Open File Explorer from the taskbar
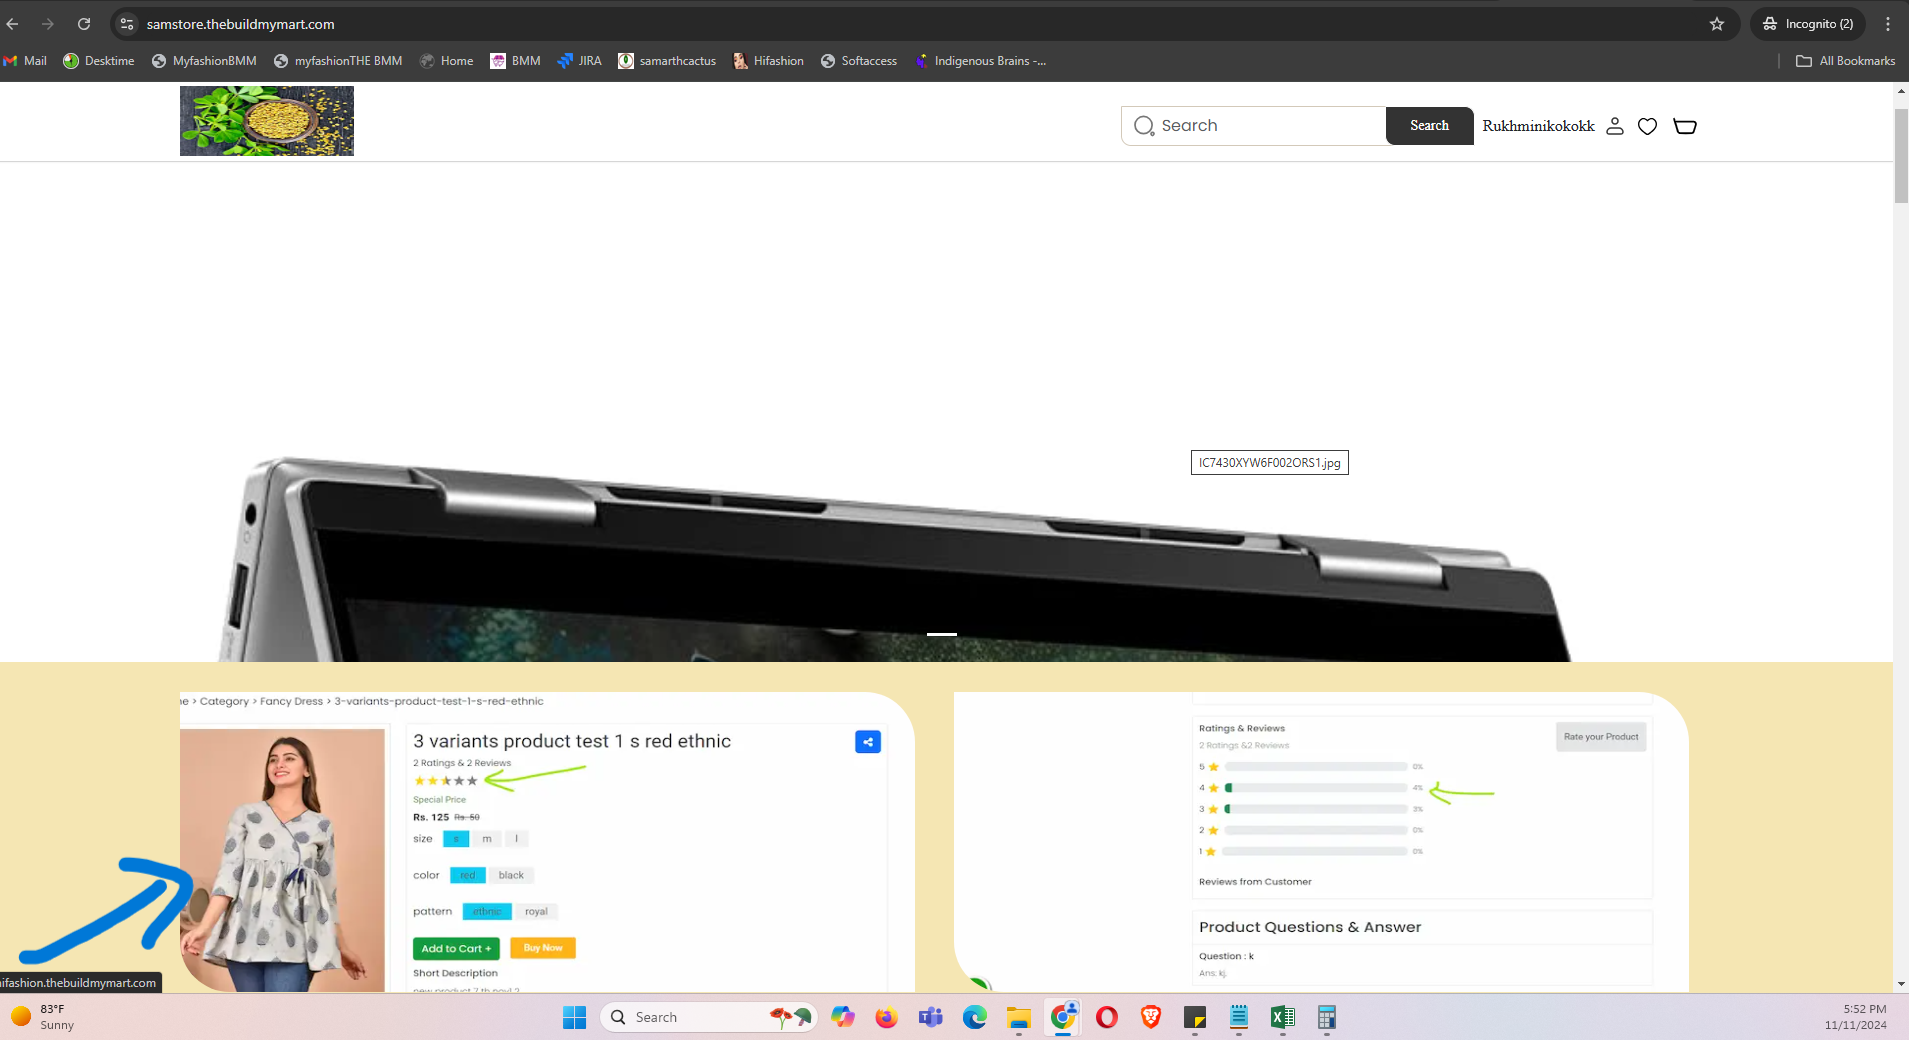Image resolution: width=1909 pixels, height=1040 pixels. tap(1019, 1017)
